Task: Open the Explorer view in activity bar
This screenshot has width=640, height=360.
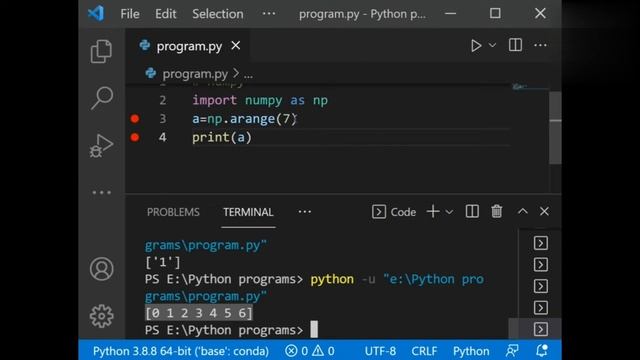Action: click(101, 51)
